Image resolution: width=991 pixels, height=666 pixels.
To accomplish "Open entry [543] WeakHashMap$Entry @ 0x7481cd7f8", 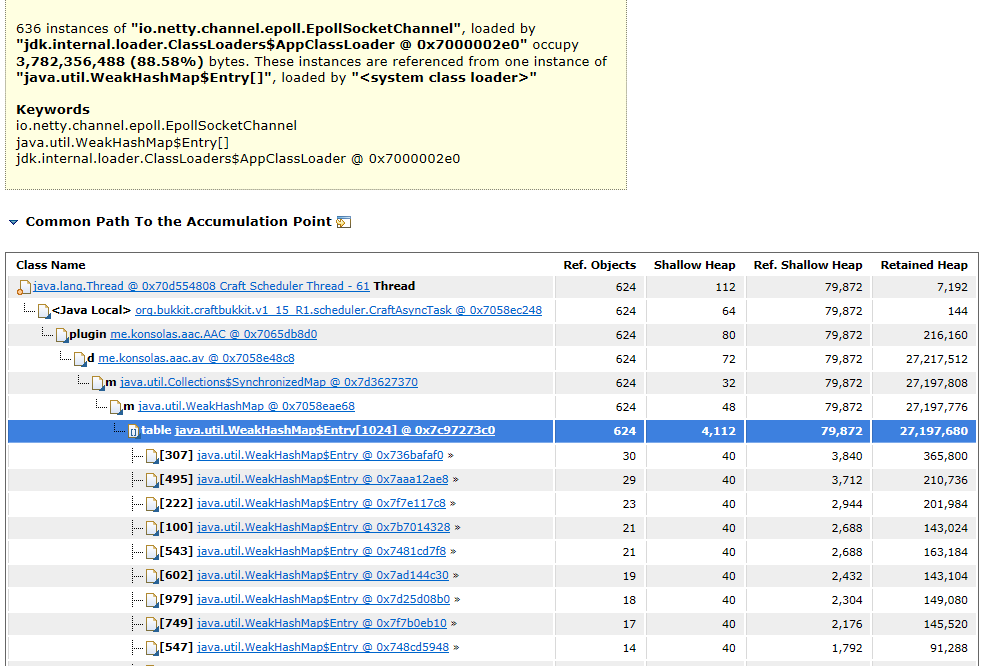I will [321, 551].
